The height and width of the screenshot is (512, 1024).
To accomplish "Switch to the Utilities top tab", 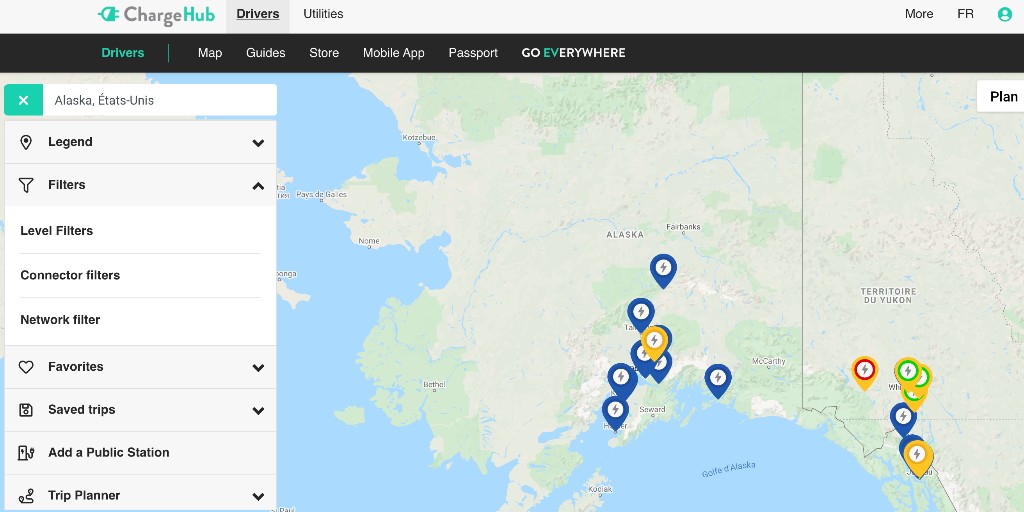I will (x=323, y=14).
